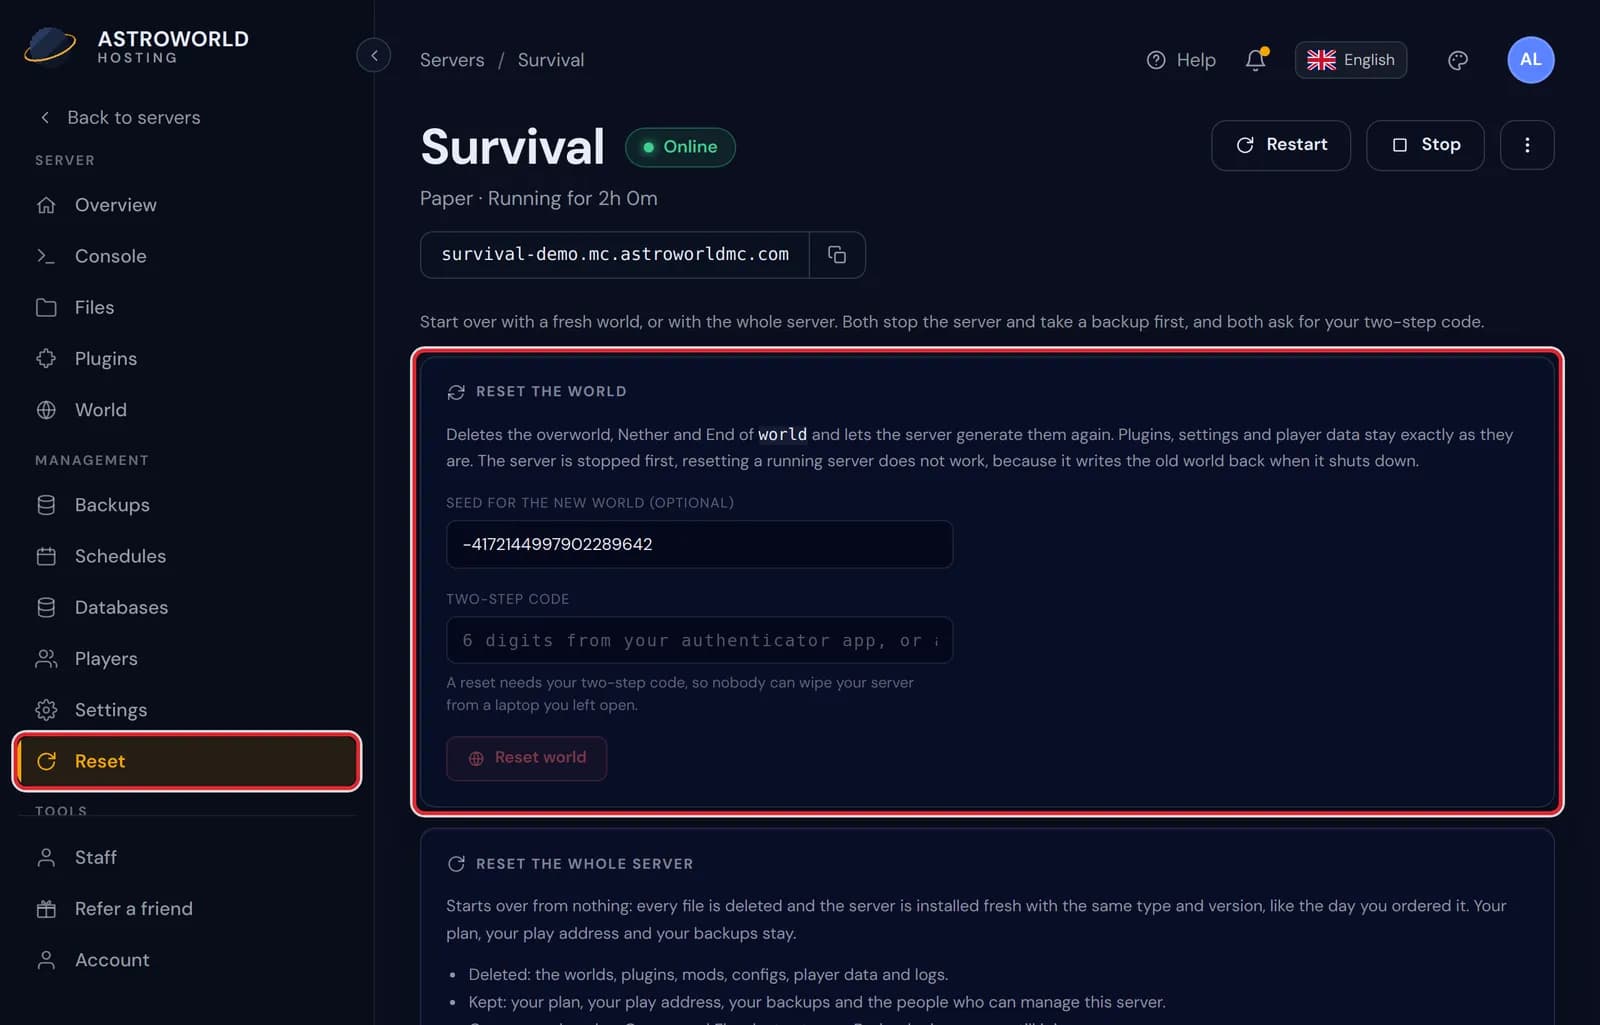
Task: Click the Servers breadcrumb link
Action: pyautogui.click(x=452, y=60)
